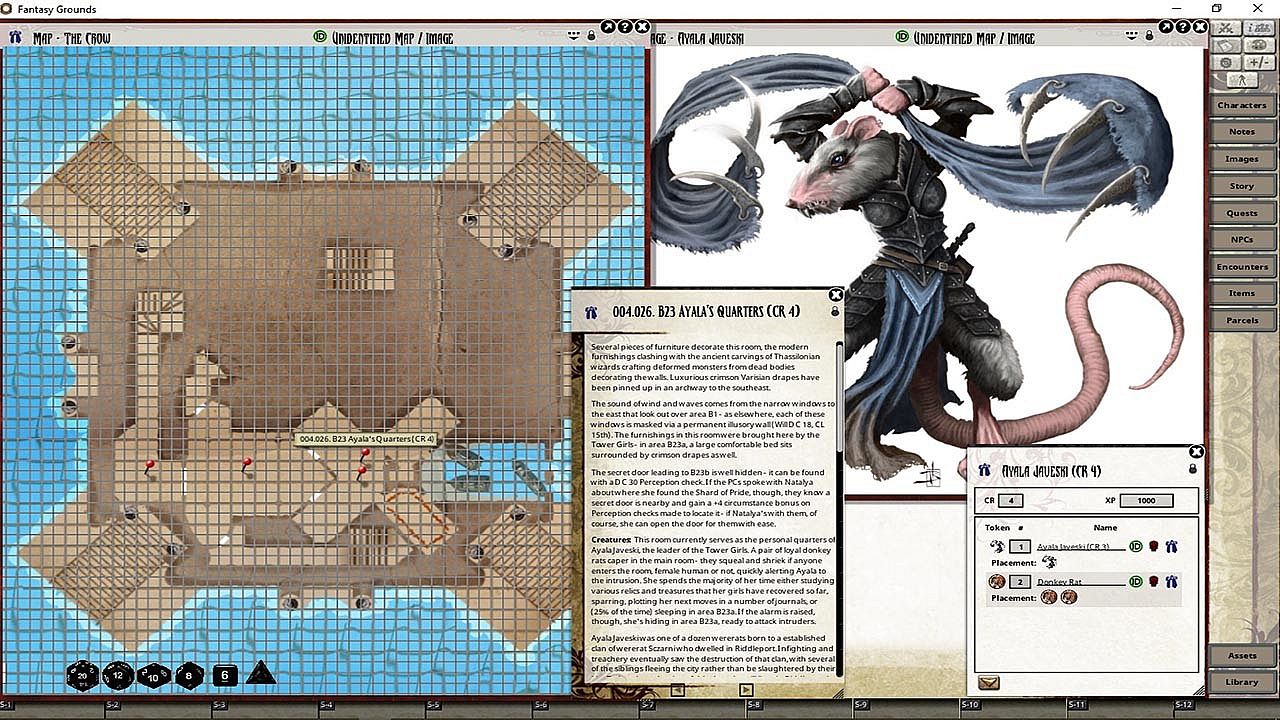Image resolution: width=1280 pixels, height=720 pixels.
Task: Click the CR value field showing 4
Action: tap(1012, 501)
